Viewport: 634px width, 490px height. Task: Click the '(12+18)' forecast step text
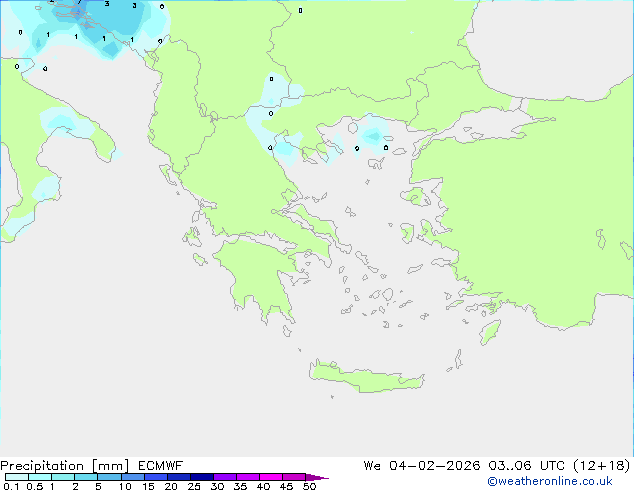click(602, 465)
